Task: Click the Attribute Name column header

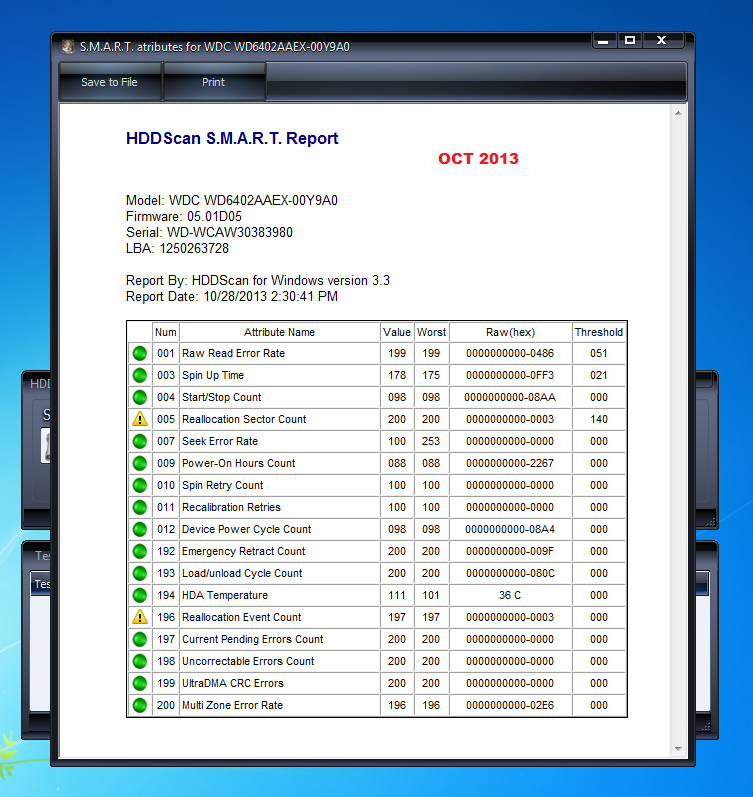Action: point(279,332)
